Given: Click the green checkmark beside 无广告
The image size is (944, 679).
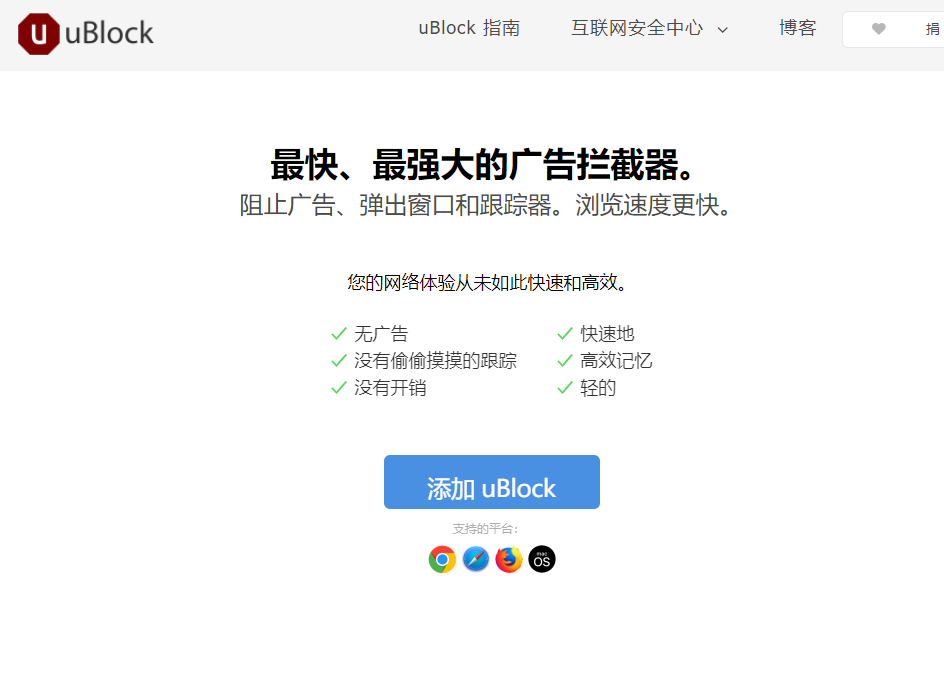Looking at the screenshot, I should [337, 333].
